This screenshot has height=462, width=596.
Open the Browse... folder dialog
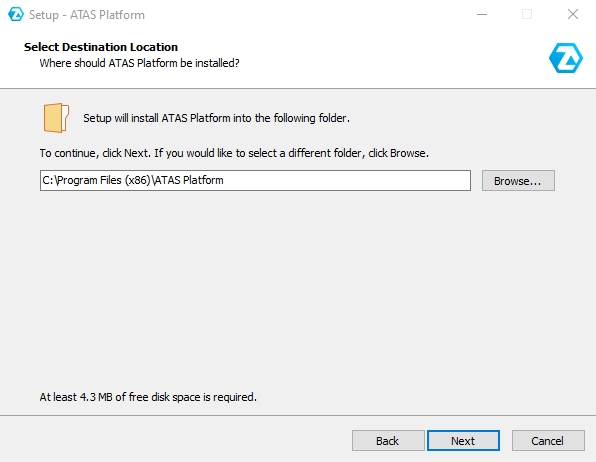(518, 181)
